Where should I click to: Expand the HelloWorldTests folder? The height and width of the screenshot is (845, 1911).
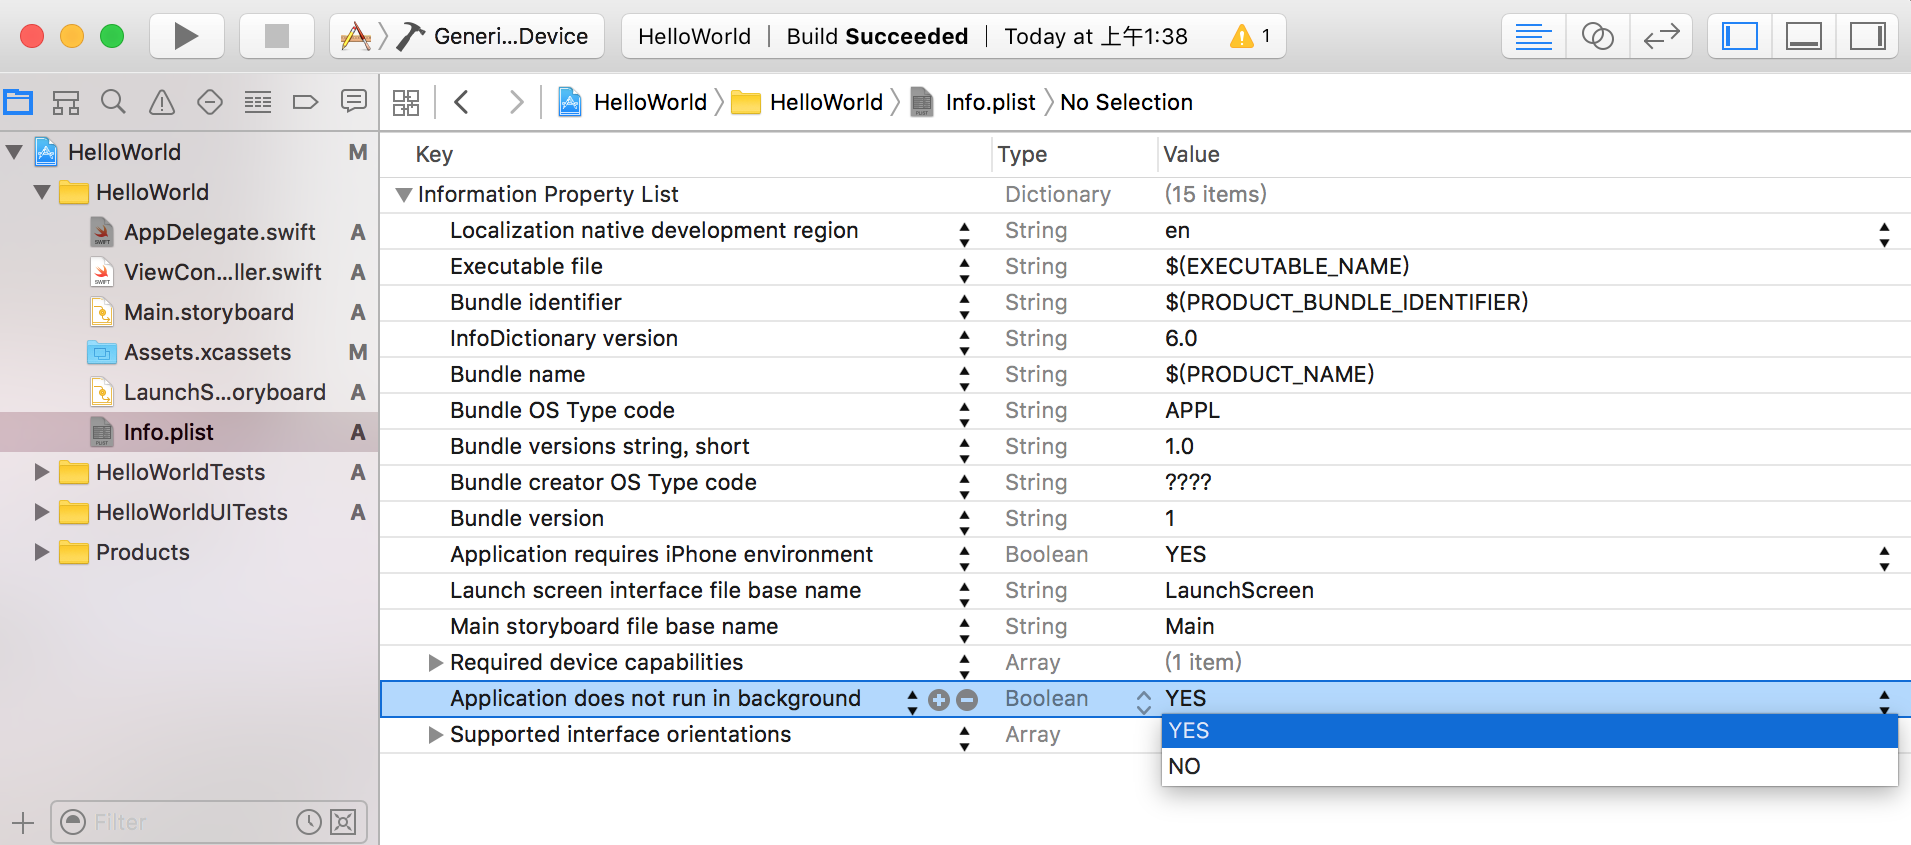(42, 472)
